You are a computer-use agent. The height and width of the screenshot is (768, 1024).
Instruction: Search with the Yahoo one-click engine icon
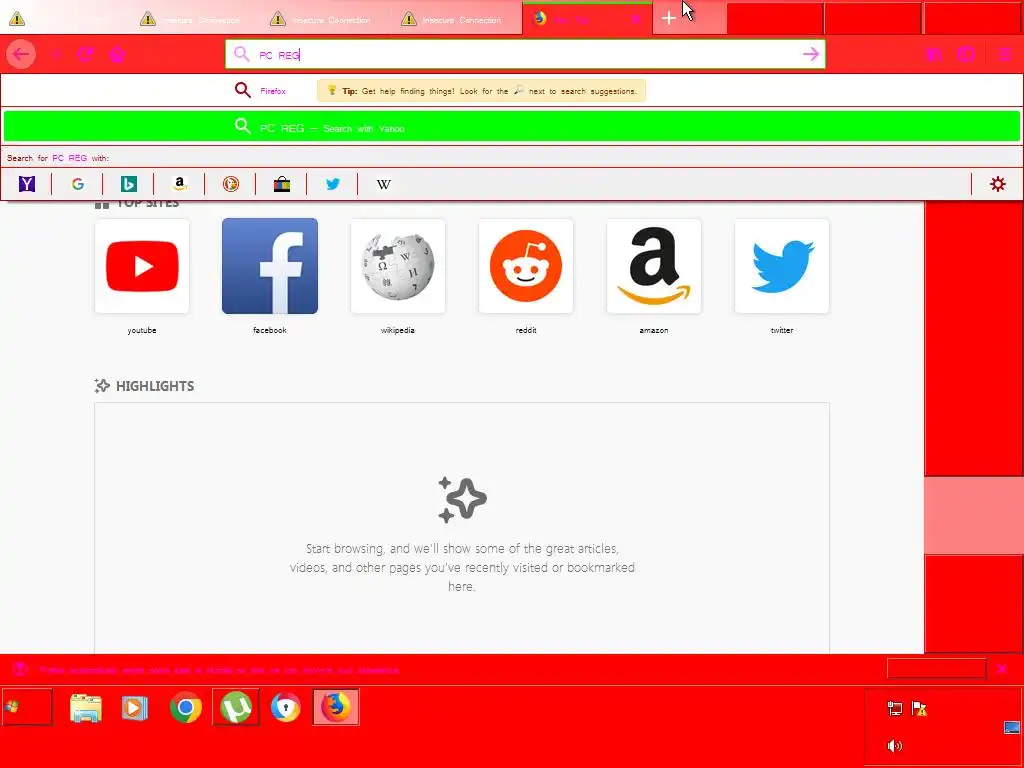coord(27,184)
